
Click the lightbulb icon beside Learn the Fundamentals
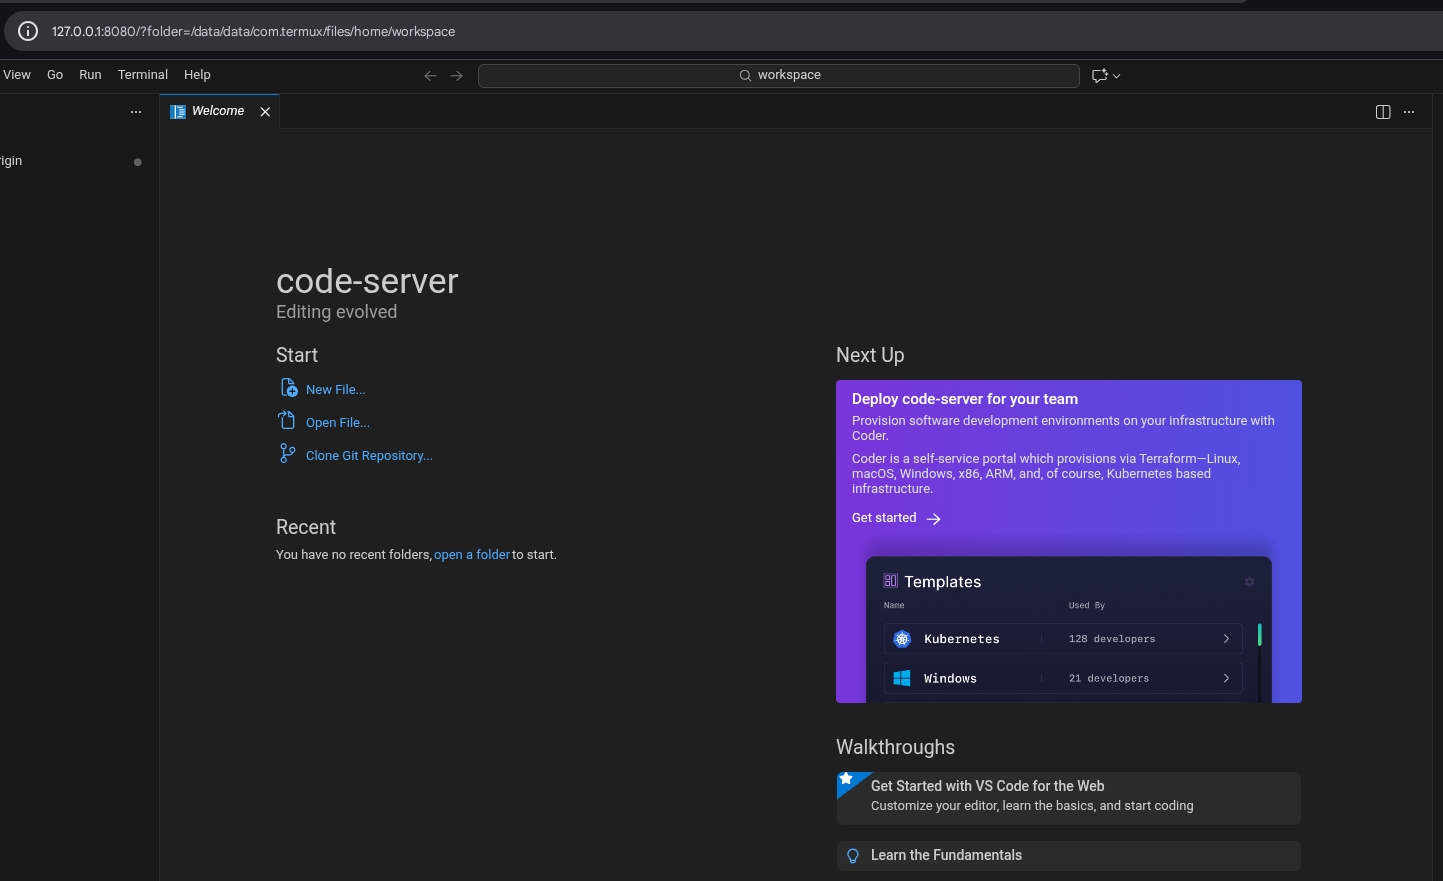853,856
